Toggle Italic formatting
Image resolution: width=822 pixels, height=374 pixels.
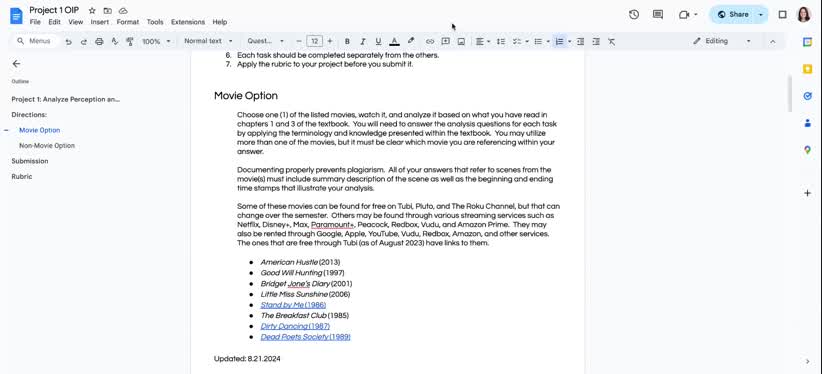[x=362, y=41]
